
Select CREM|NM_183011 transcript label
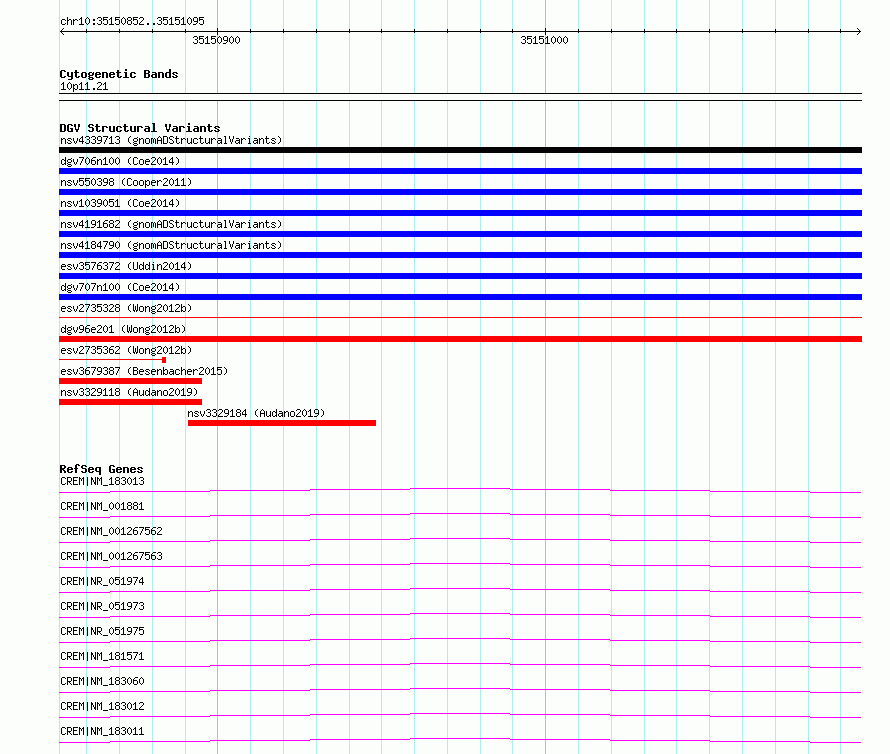(102, 731)
